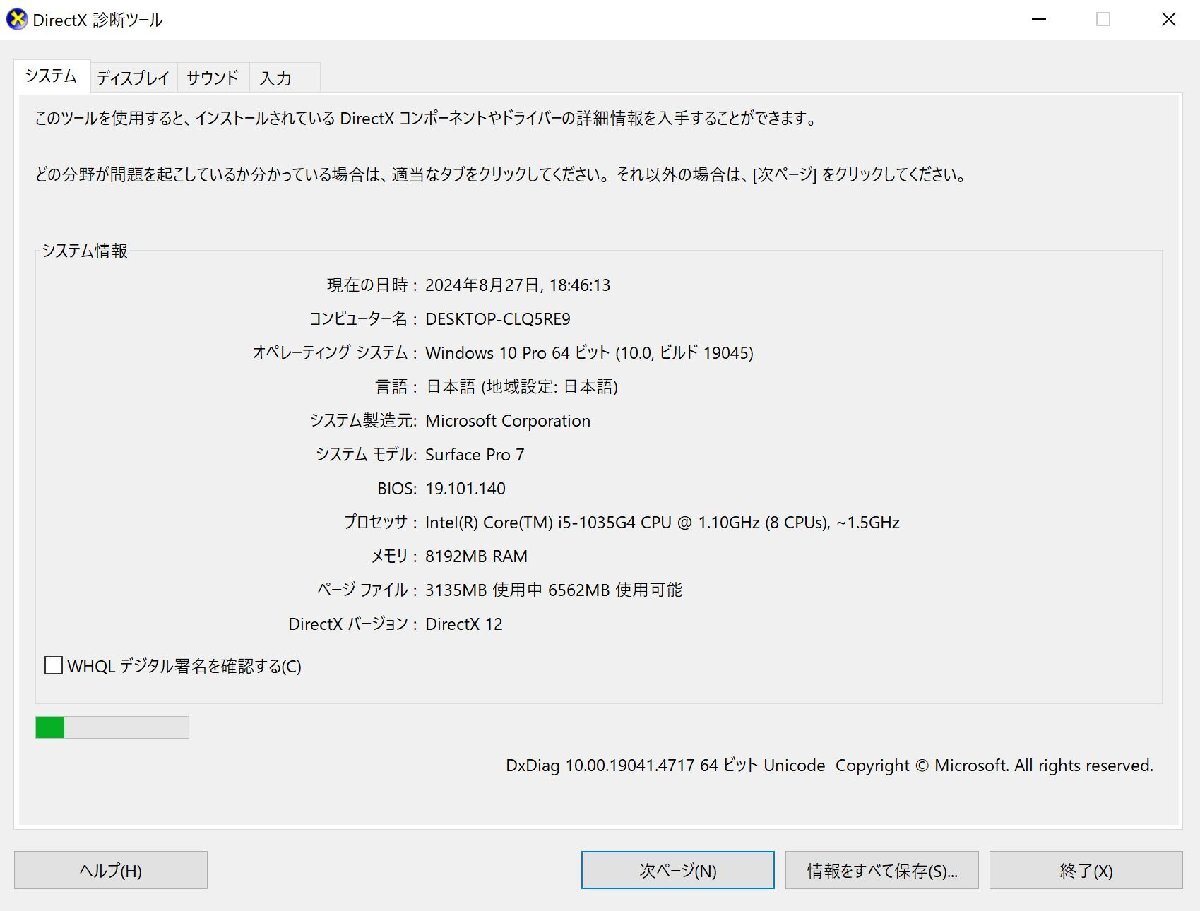Viewport: 1200px width, 911px height.
Task: Click the システム製造元 label
Action: (x=363, y=421)
